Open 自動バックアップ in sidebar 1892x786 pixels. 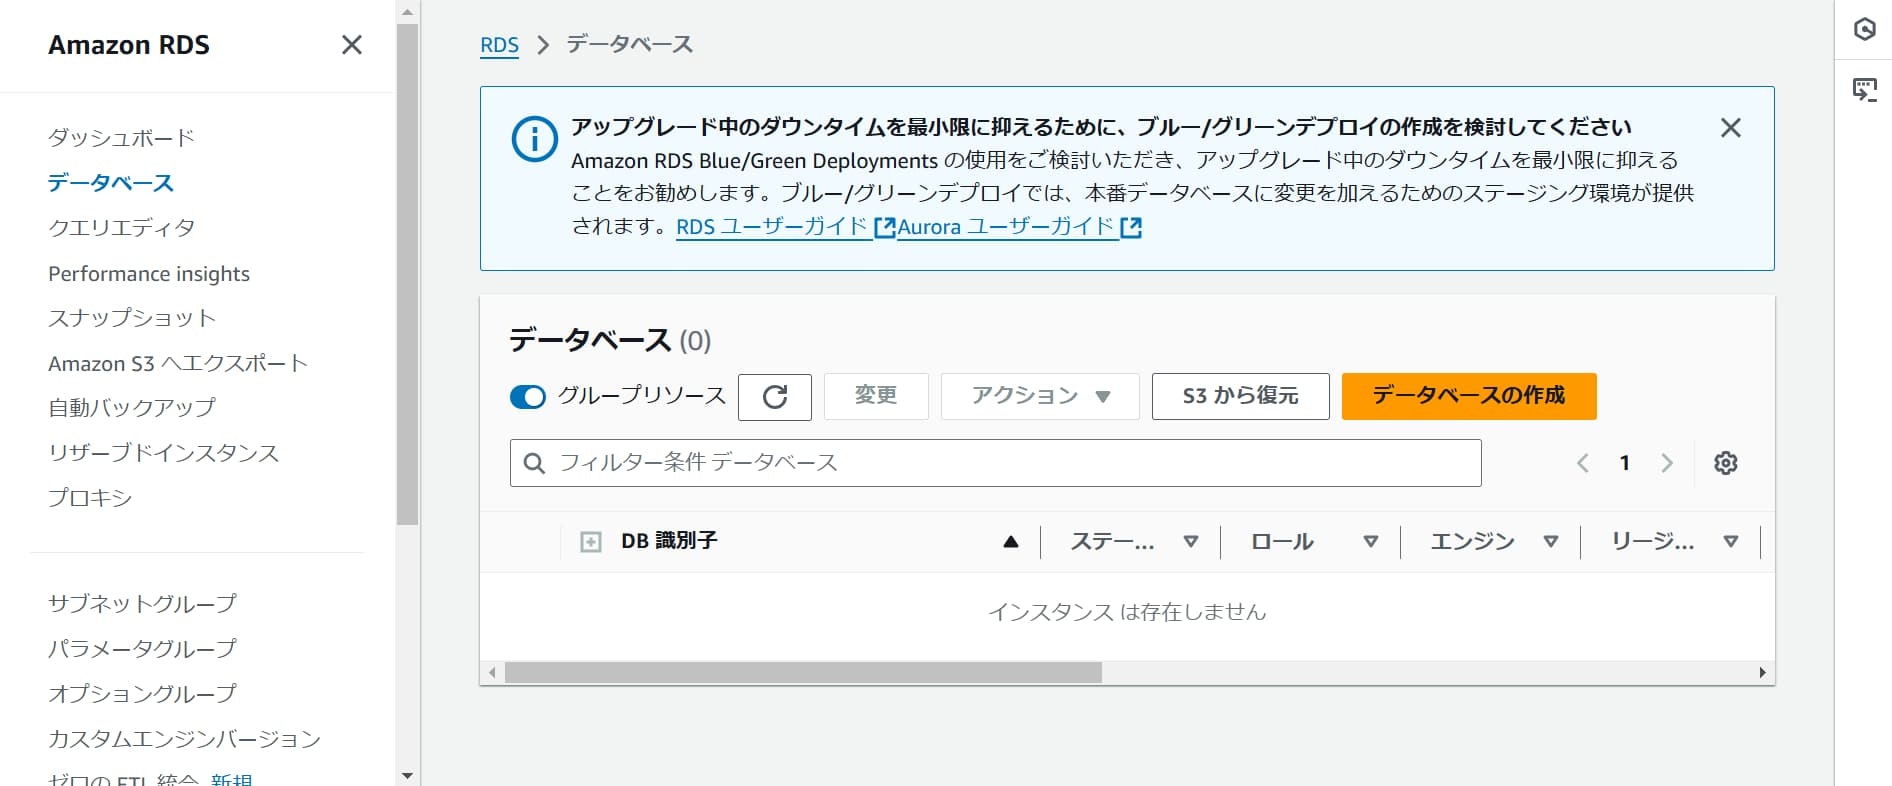tap(132, 408)
